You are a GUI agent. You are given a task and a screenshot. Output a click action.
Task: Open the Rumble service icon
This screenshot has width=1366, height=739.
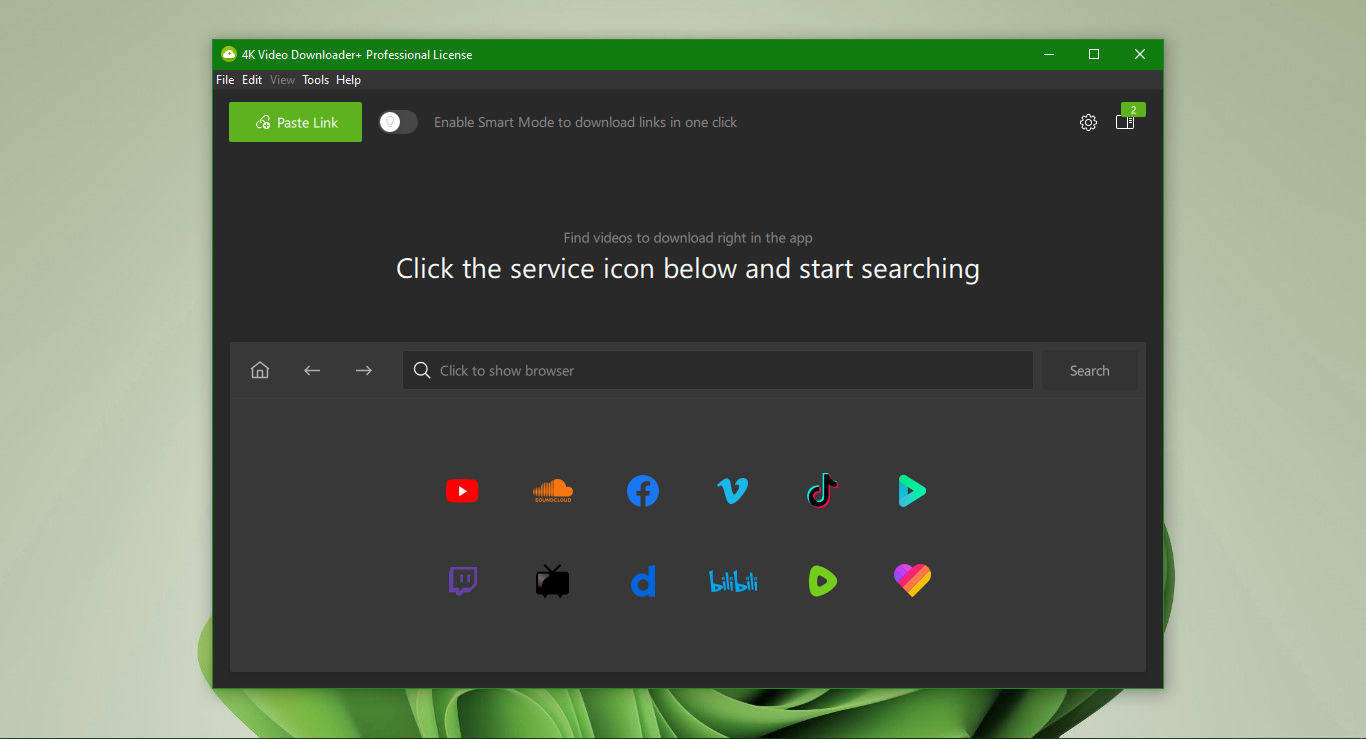pos(822,581)
